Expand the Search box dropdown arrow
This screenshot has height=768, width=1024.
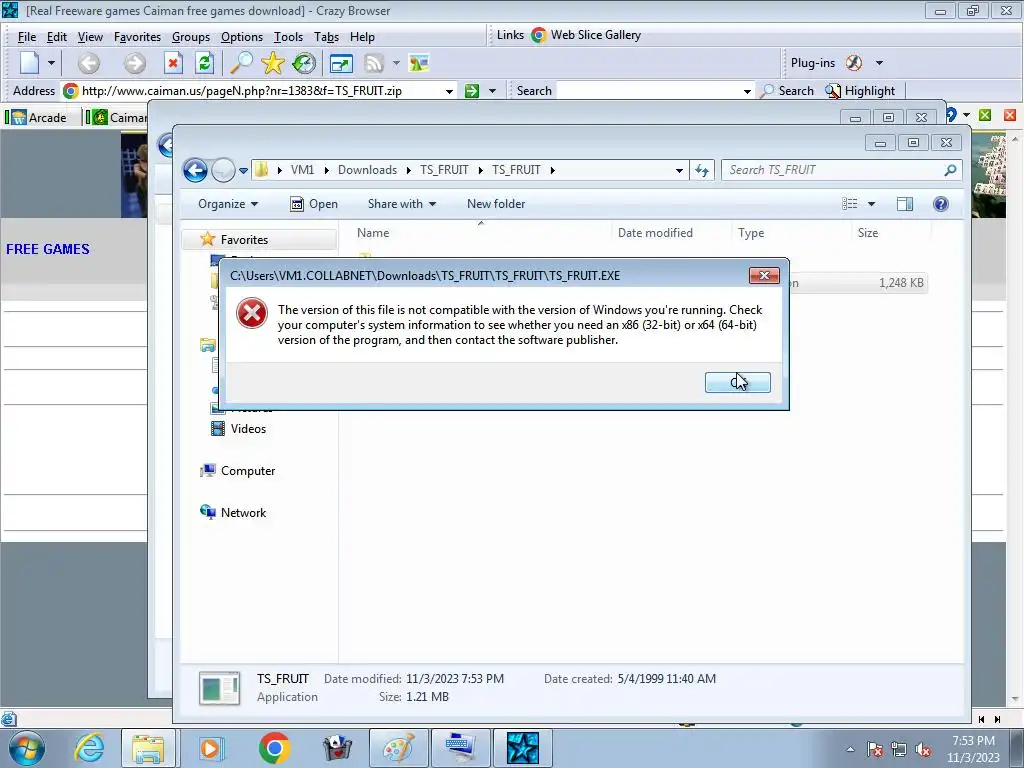click(747, 91)
